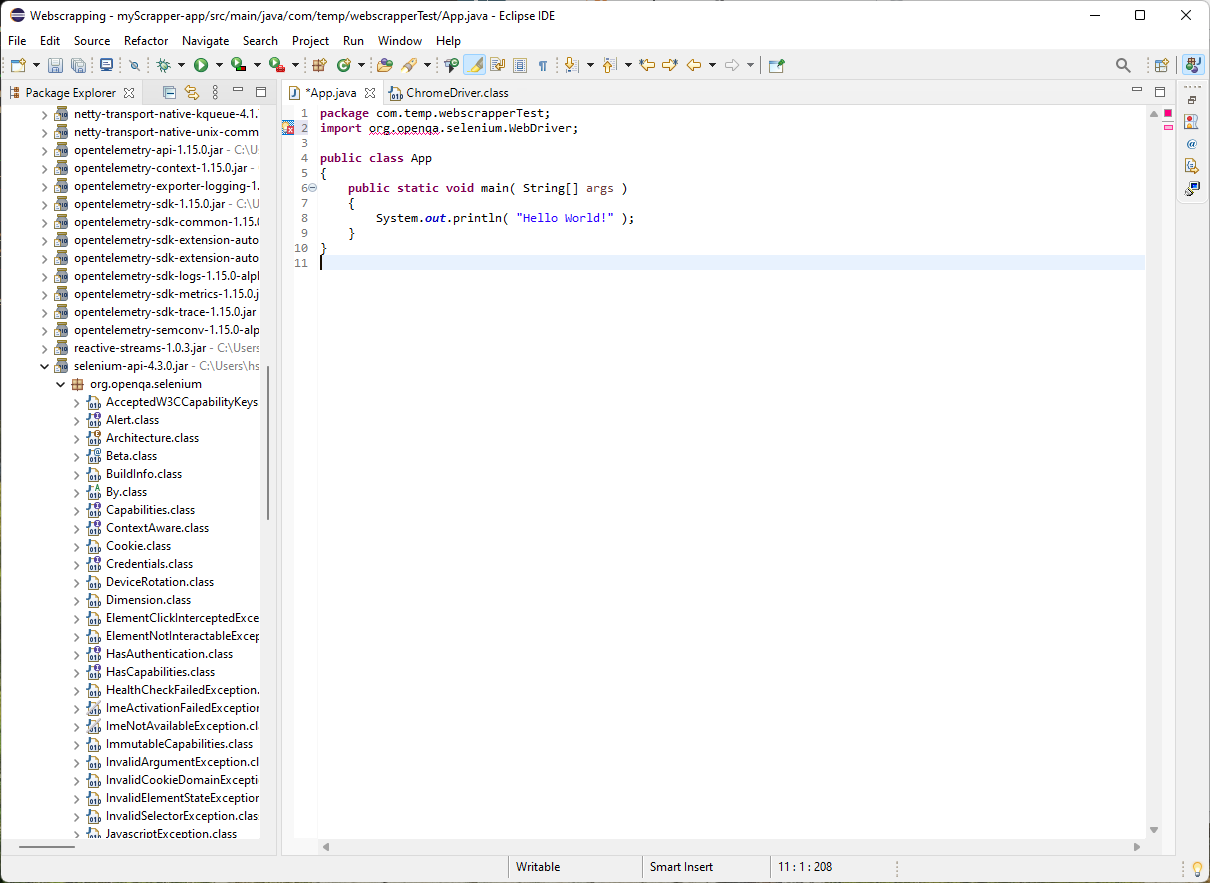The image size is (1210, 883).
Task: Toggle Mark Occurrences highlighter in toolbar
Action: [475, 65]
